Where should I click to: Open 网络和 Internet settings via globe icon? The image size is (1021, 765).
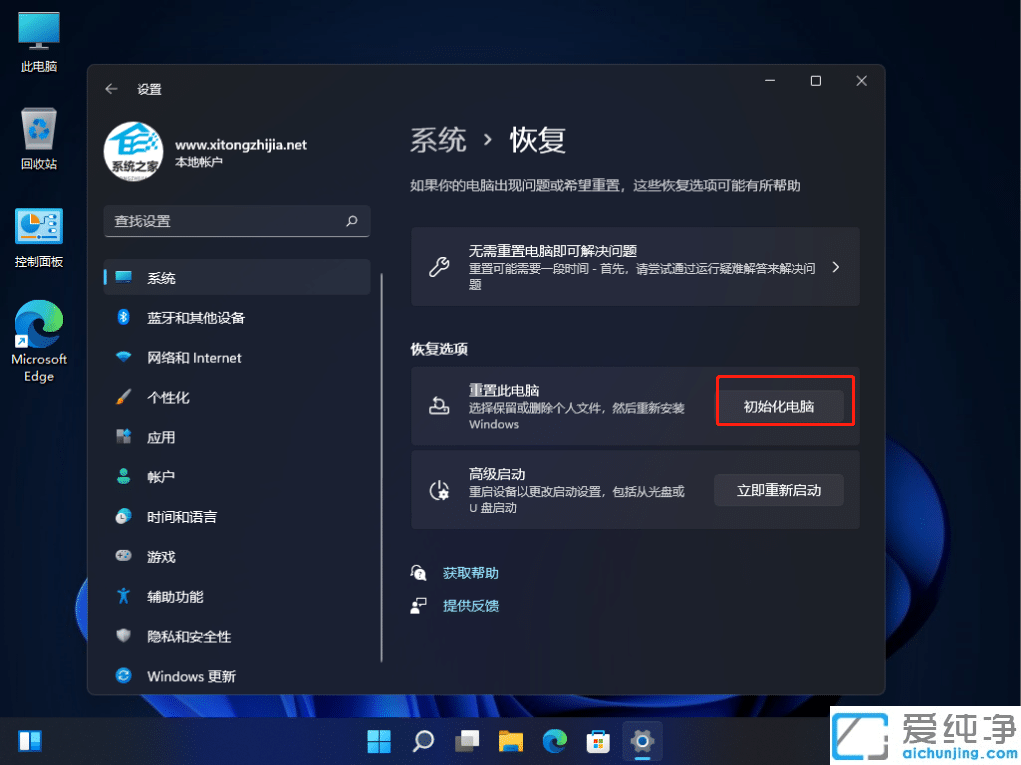tap(122, 357)
